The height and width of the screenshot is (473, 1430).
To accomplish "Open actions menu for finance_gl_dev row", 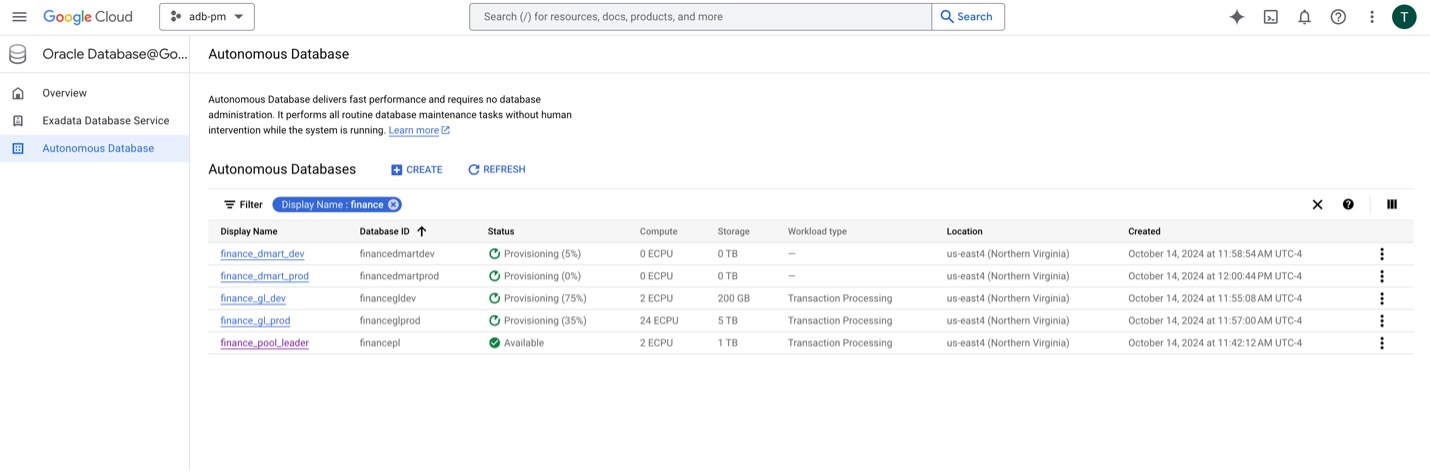I will pos(1382,298).
